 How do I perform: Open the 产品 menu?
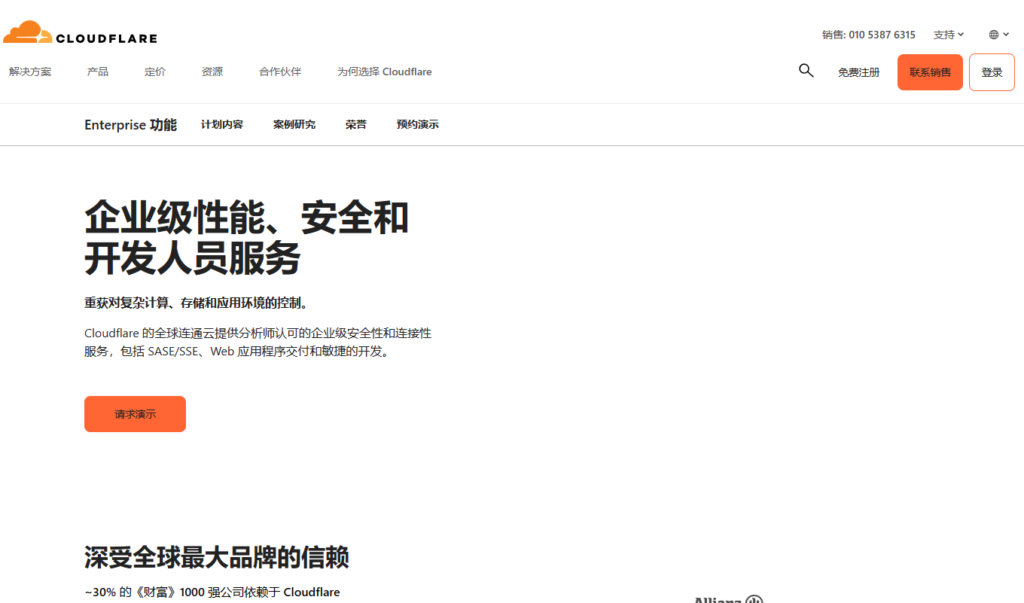point(98,72)
